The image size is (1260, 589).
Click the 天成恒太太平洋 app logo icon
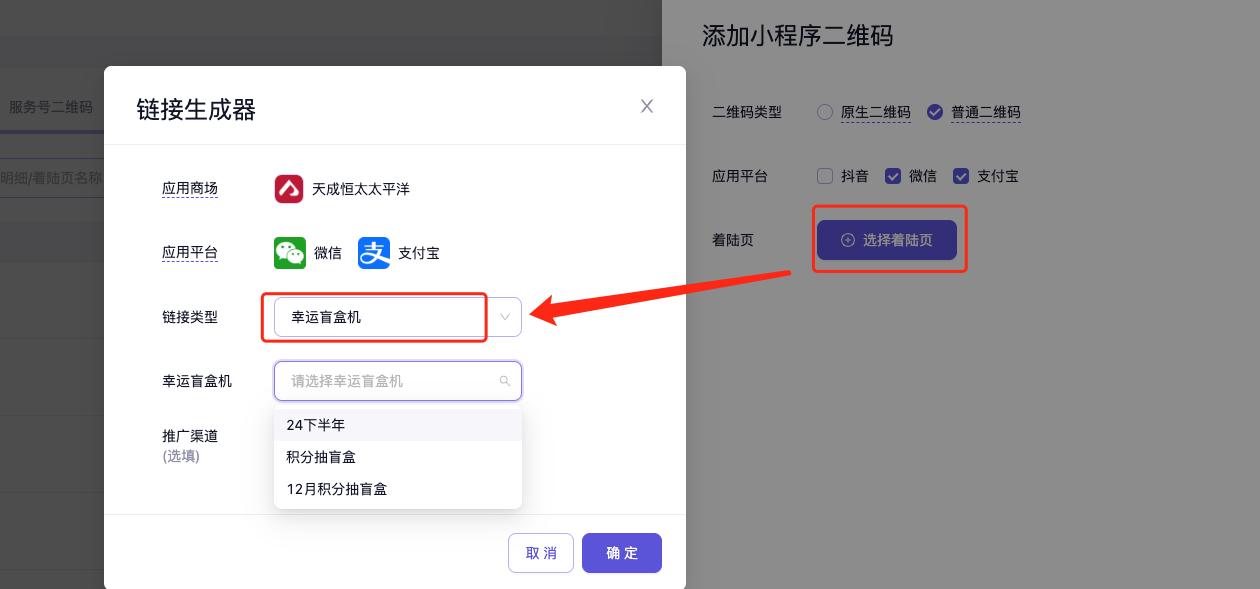click(x=289, y=188)
